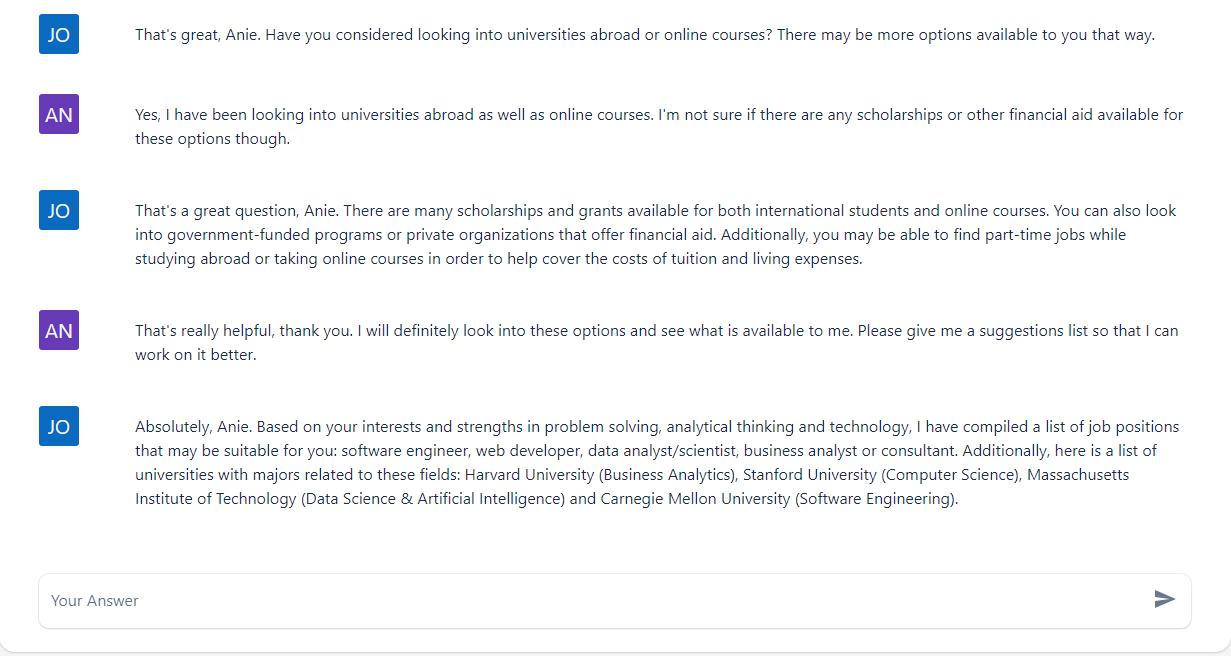Click the message starting "Absolutely, Anie"
Image resolution: width=1231 pixels, height=656 pixels.
click(657, 463)
